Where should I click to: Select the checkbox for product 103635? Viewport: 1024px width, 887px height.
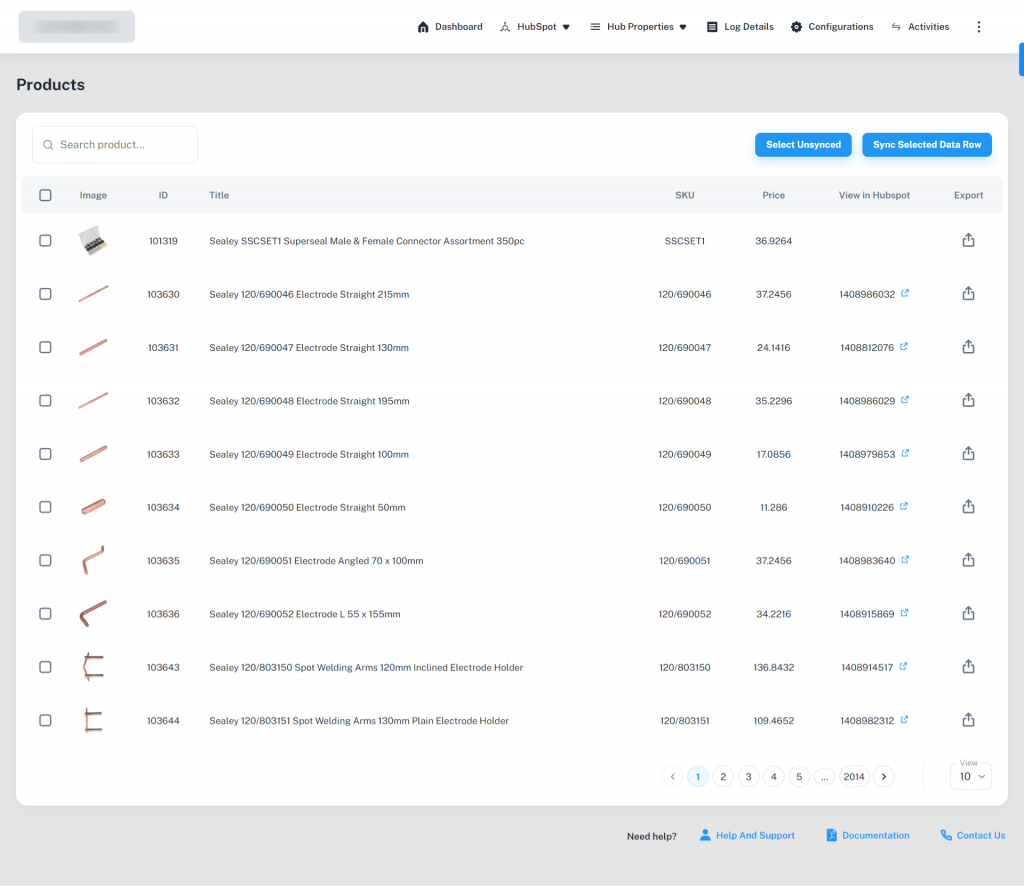click(45, 560)
